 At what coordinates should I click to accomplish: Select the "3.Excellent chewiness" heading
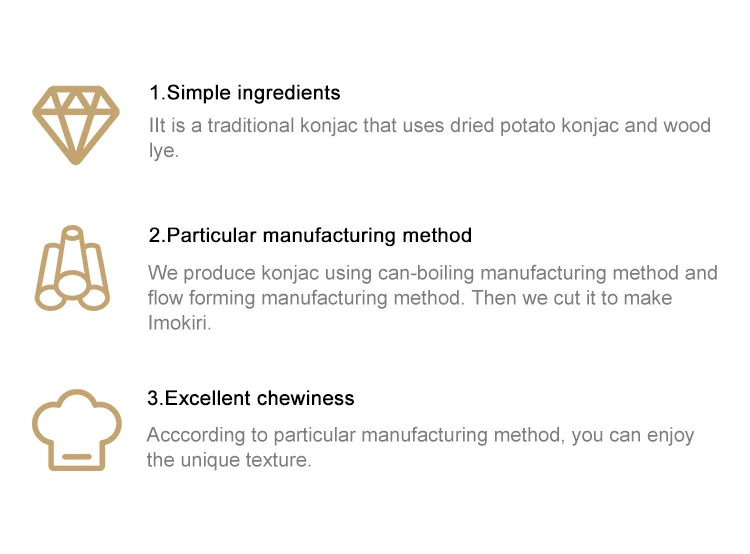[251, 398]
